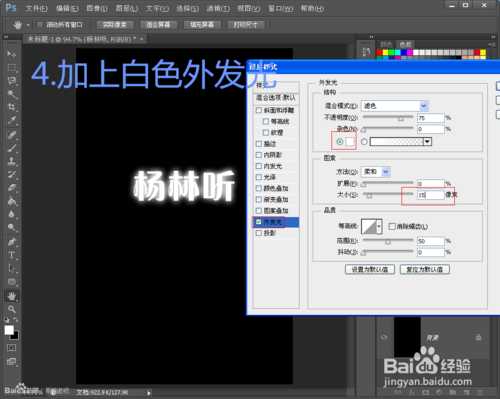500x399 pixels.
Task: Enable 内发光 style checkbox
Action: tap(259, 166)
